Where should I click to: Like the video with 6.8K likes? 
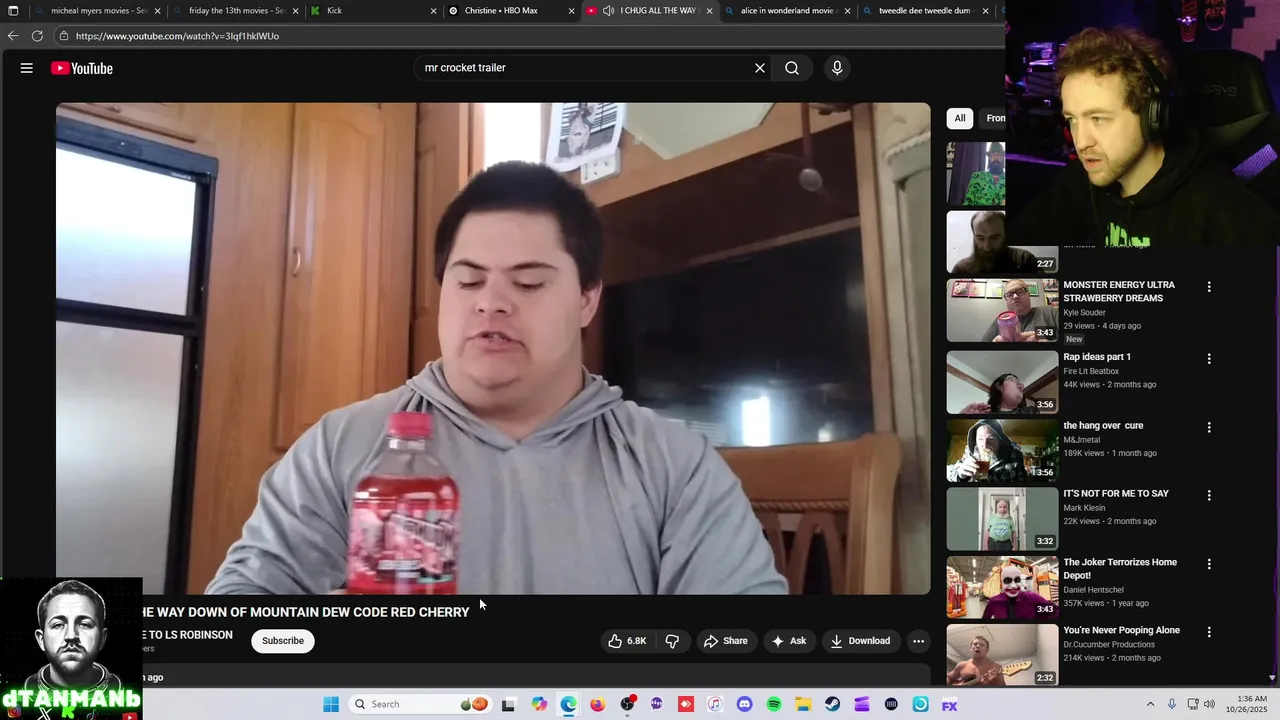pyautogui.click(x=627, y=641)
